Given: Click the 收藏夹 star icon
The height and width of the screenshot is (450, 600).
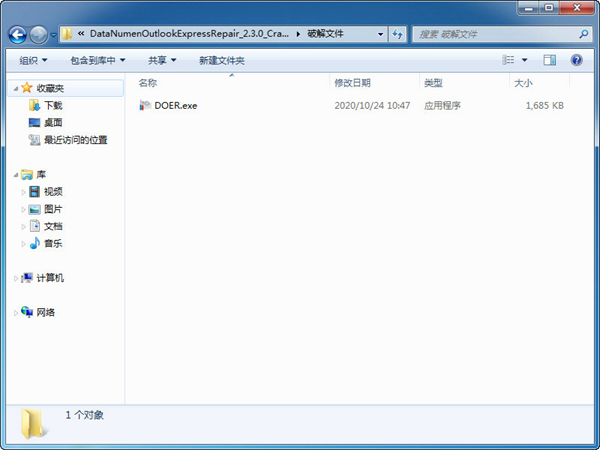Looking at the screenshot, I should (x=27, y=88).
